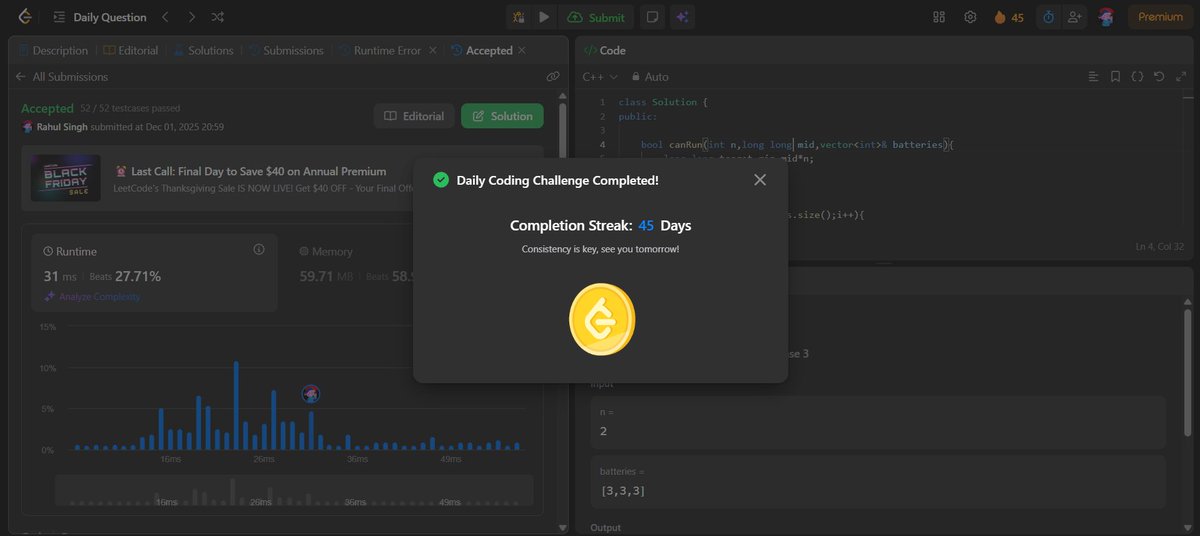Viewport: 1200px width, 536px height.
Task: Open the layout grid icon
Action: pyautogui.click(x=939, y=17)
